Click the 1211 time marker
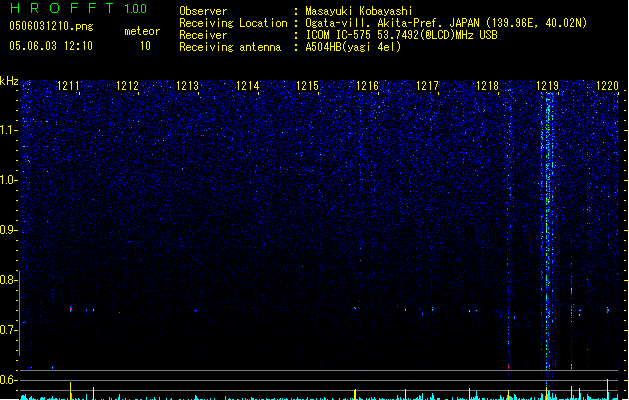 click(x=68, y=86)
